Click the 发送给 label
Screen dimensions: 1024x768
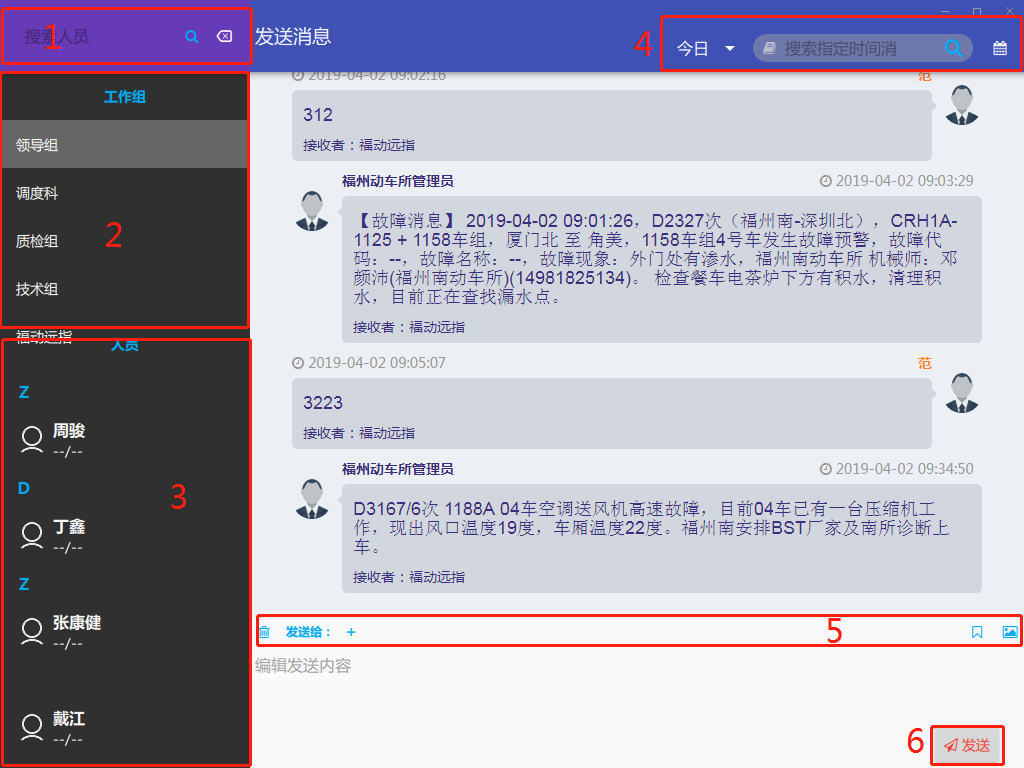pyautogui.click(x=308, y=632)
